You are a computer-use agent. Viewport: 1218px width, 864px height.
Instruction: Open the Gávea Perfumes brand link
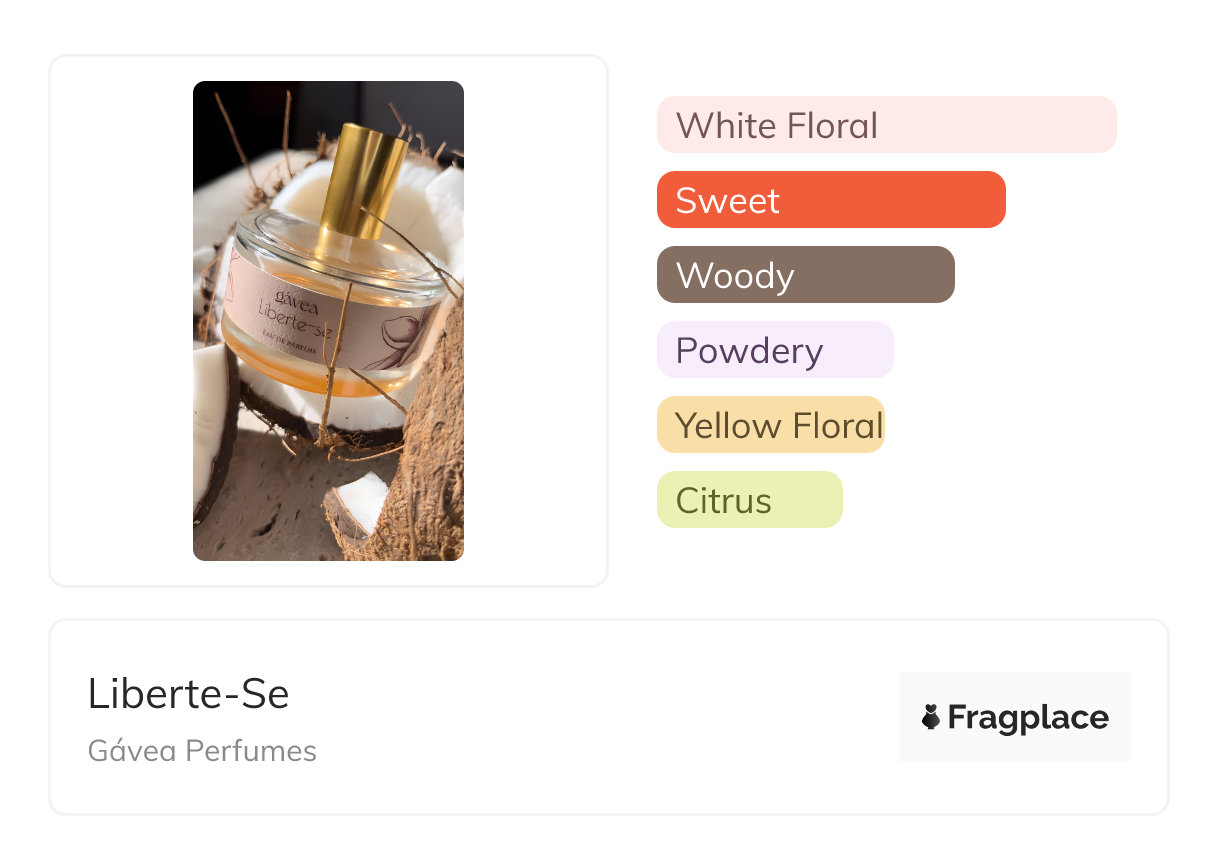tap(202, 751)
